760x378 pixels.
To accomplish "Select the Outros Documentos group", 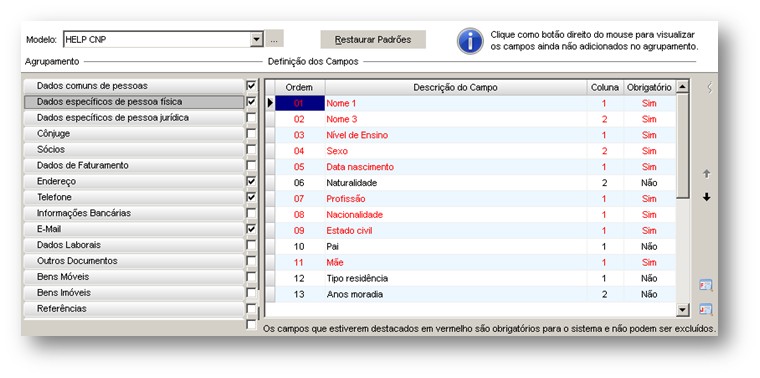I will pos(134,261).
